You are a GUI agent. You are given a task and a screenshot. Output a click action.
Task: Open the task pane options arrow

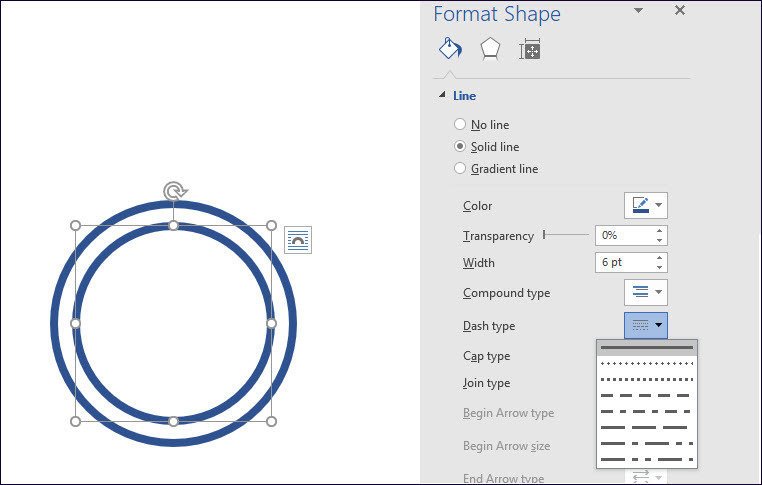pyautogui.click(x=638, y=11)
